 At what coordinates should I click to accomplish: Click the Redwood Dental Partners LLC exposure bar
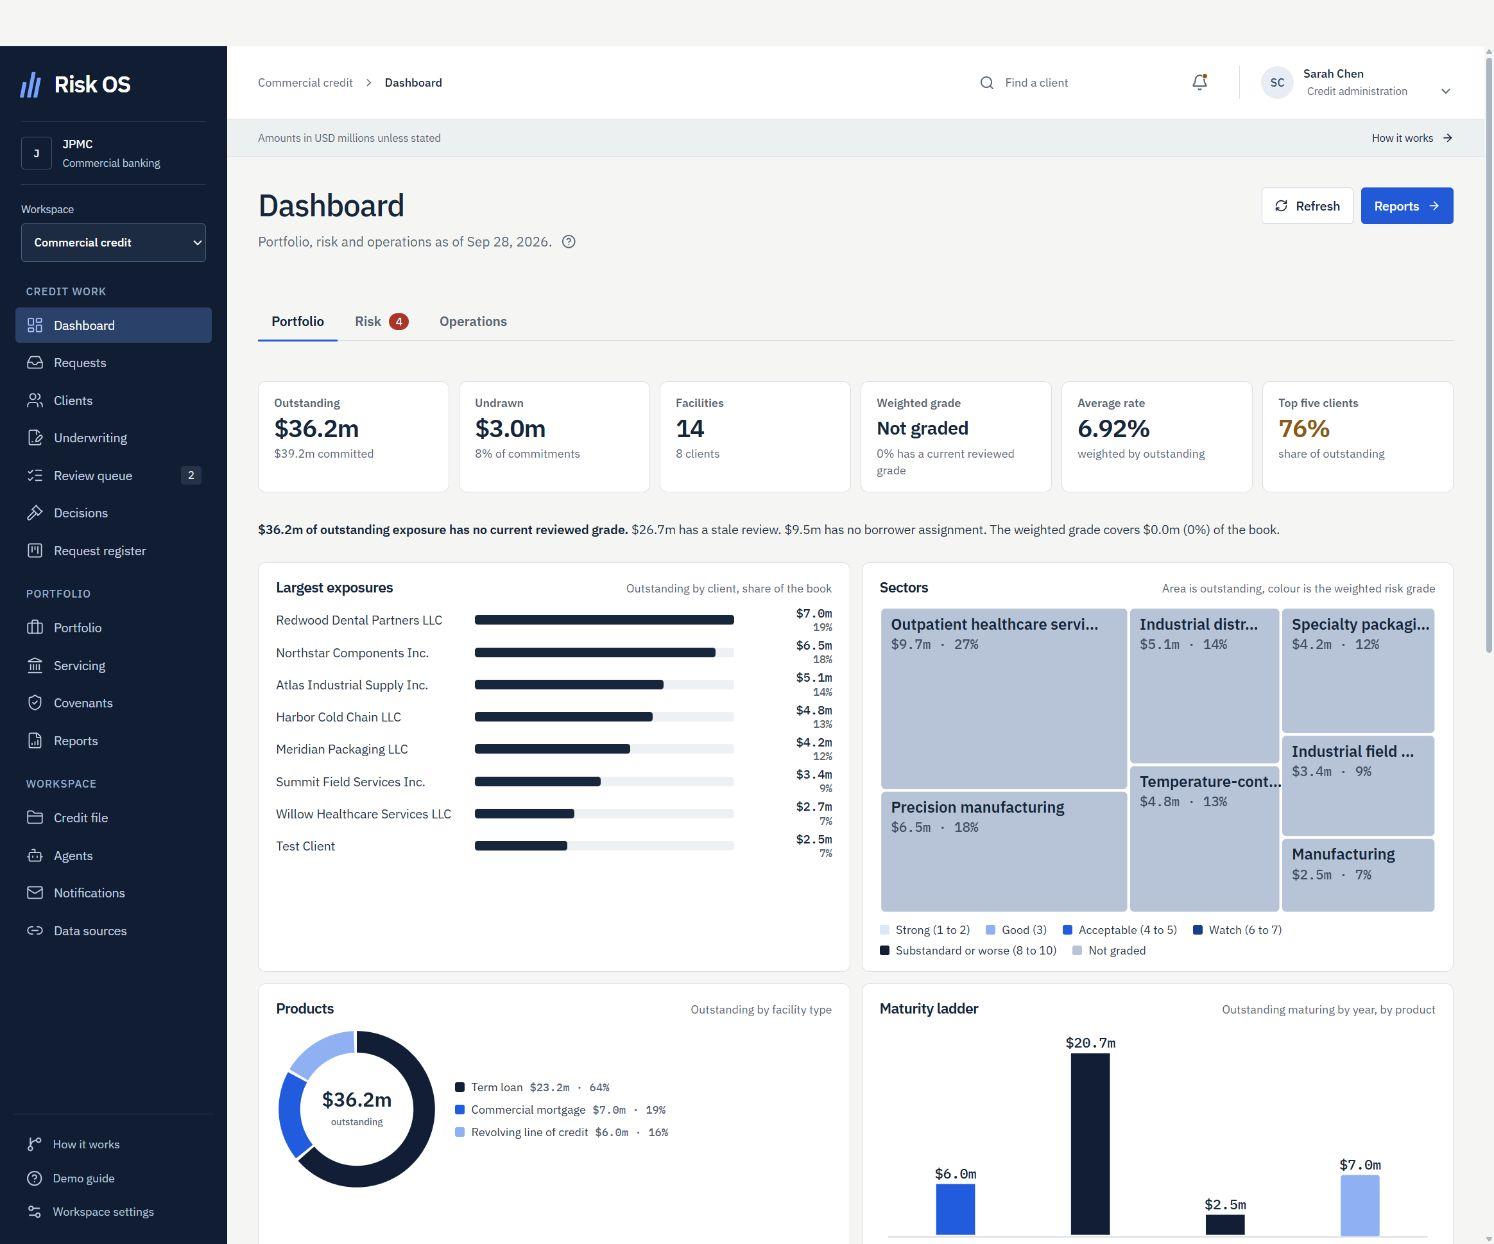[x=604, y=620]
